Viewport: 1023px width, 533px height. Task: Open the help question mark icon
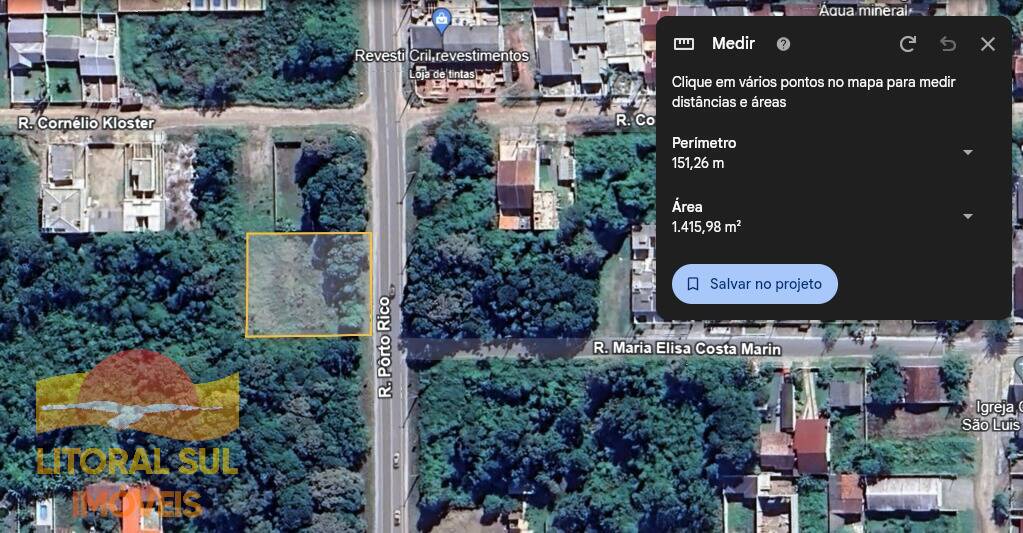[x=783, y=44]
